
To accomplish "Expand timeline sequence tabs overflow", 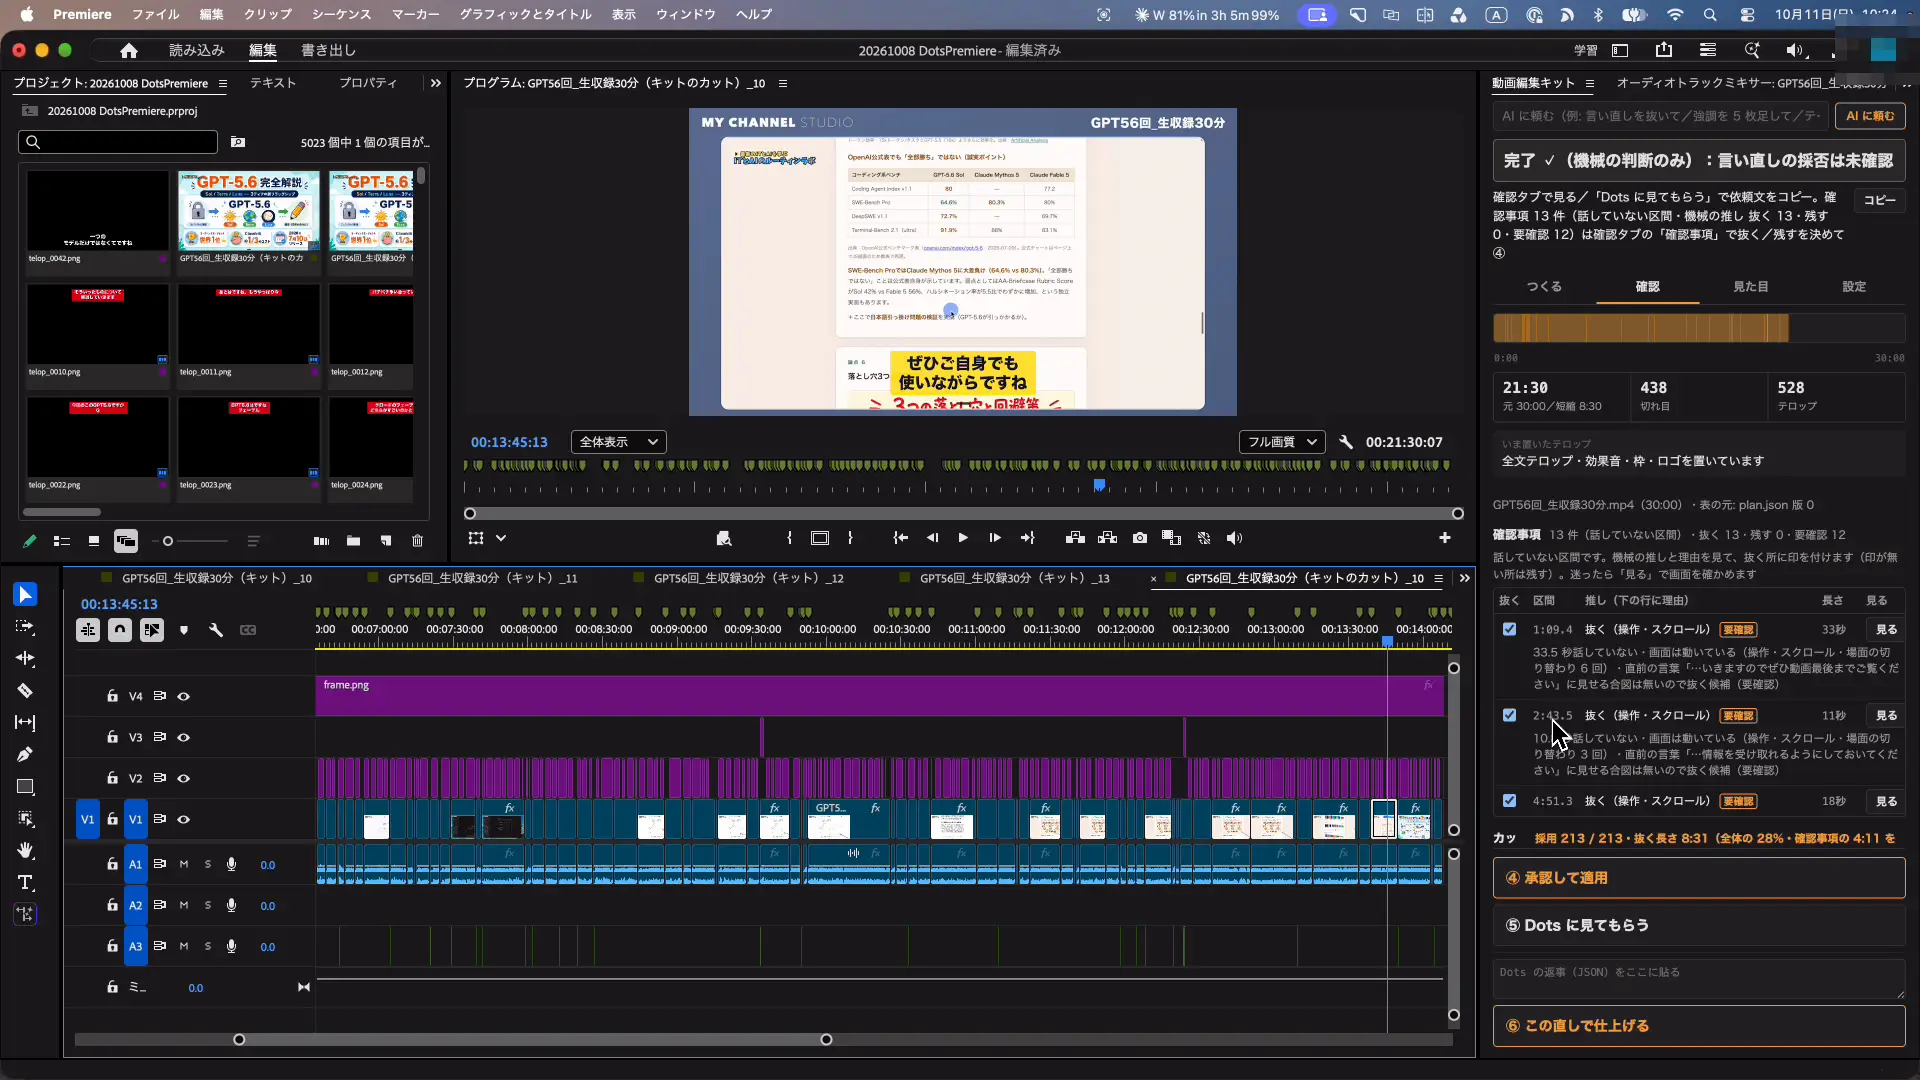I will pos(1465,579).
